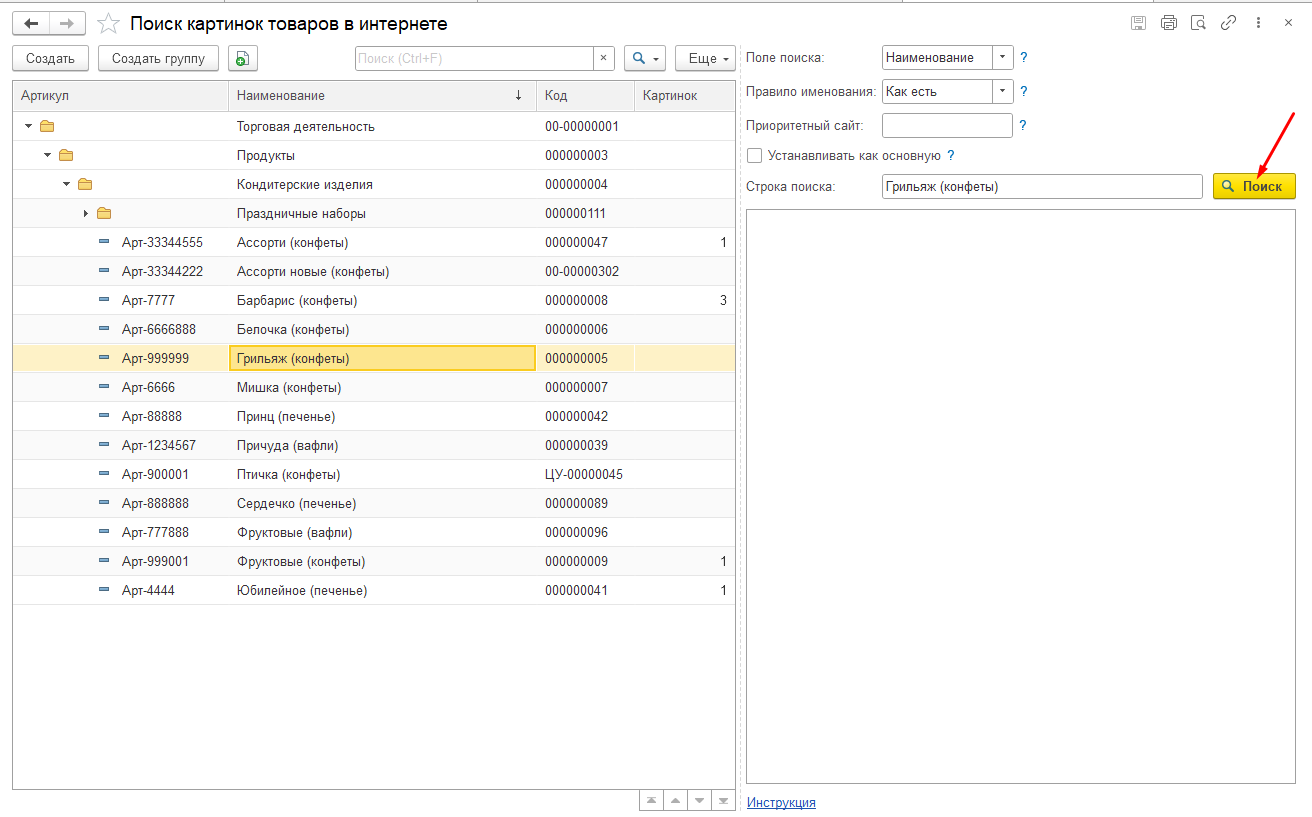Screen dimensions: 1312x817
Task: Print with the printer icon
Action: (x=1168, y=23)
